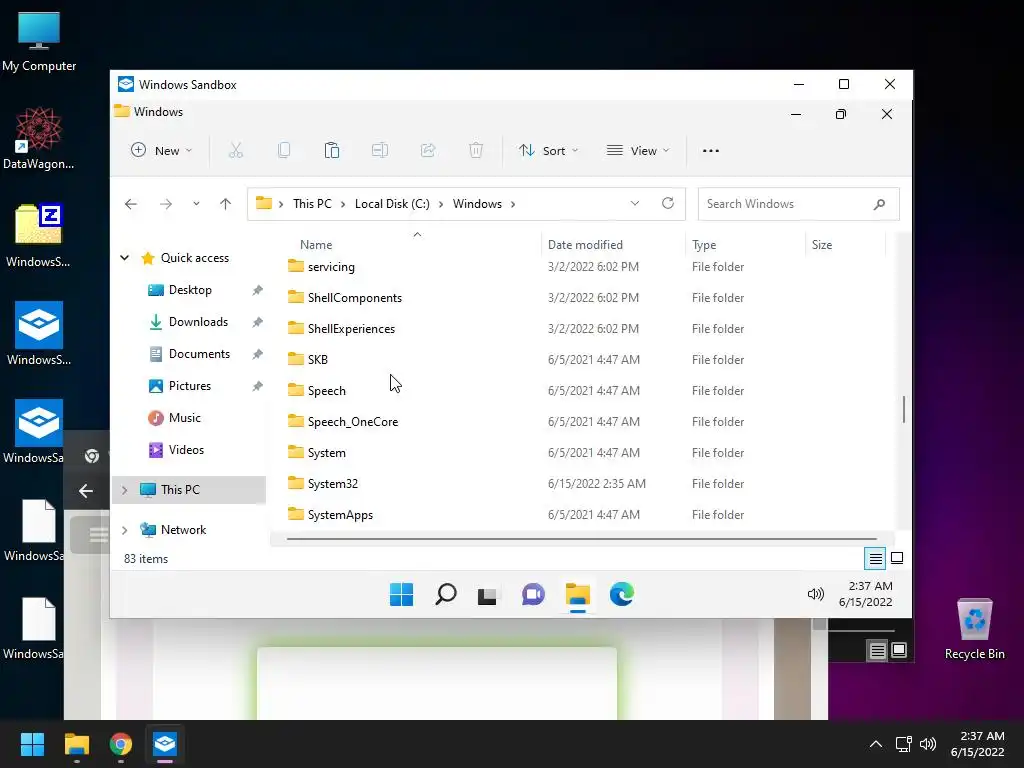
Task: Click the Delete trash icon in toolbar
Action: pos(476,151)
